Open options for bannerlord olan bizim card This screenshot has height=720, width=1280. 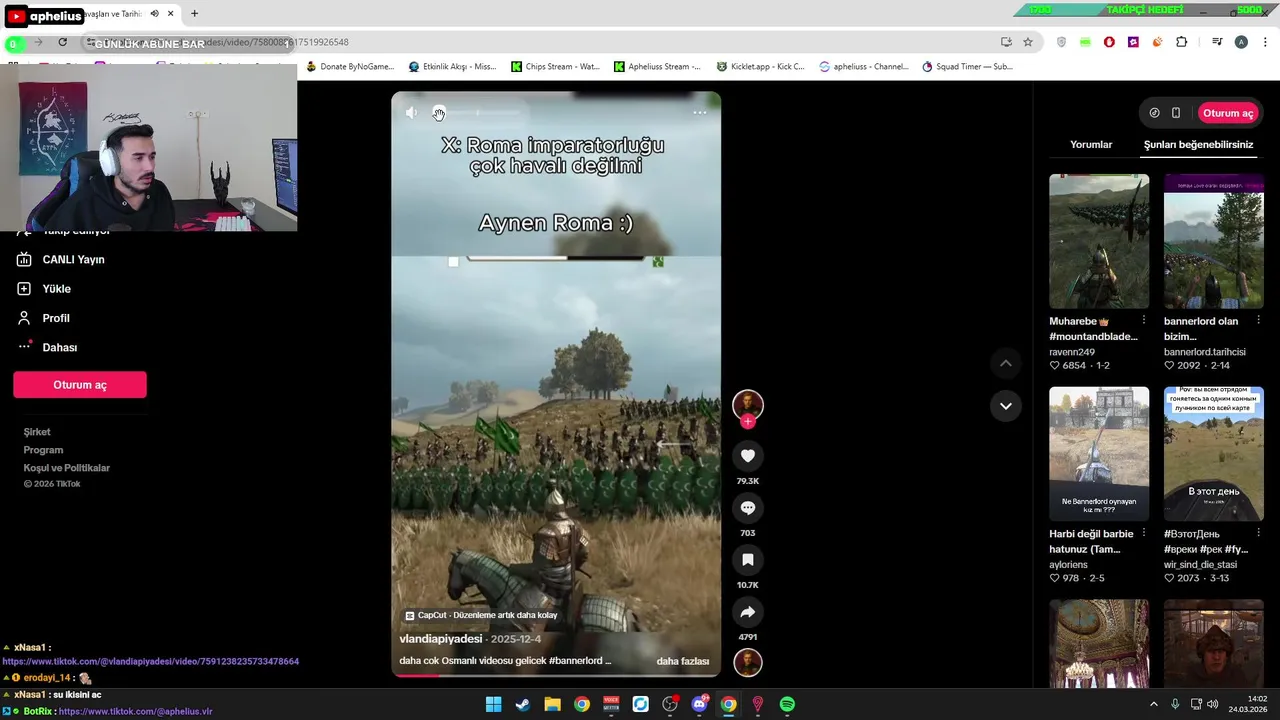(1258, 321)
